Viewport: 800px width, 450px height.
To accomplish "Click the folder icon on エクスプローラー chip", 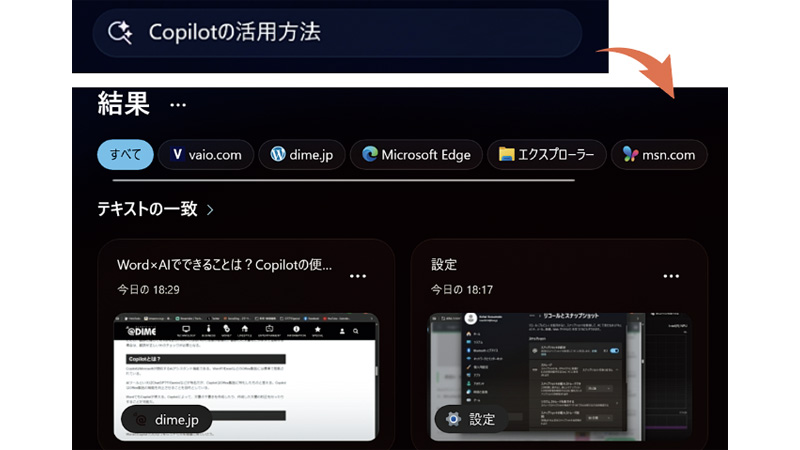I will (x=506, y=154).
